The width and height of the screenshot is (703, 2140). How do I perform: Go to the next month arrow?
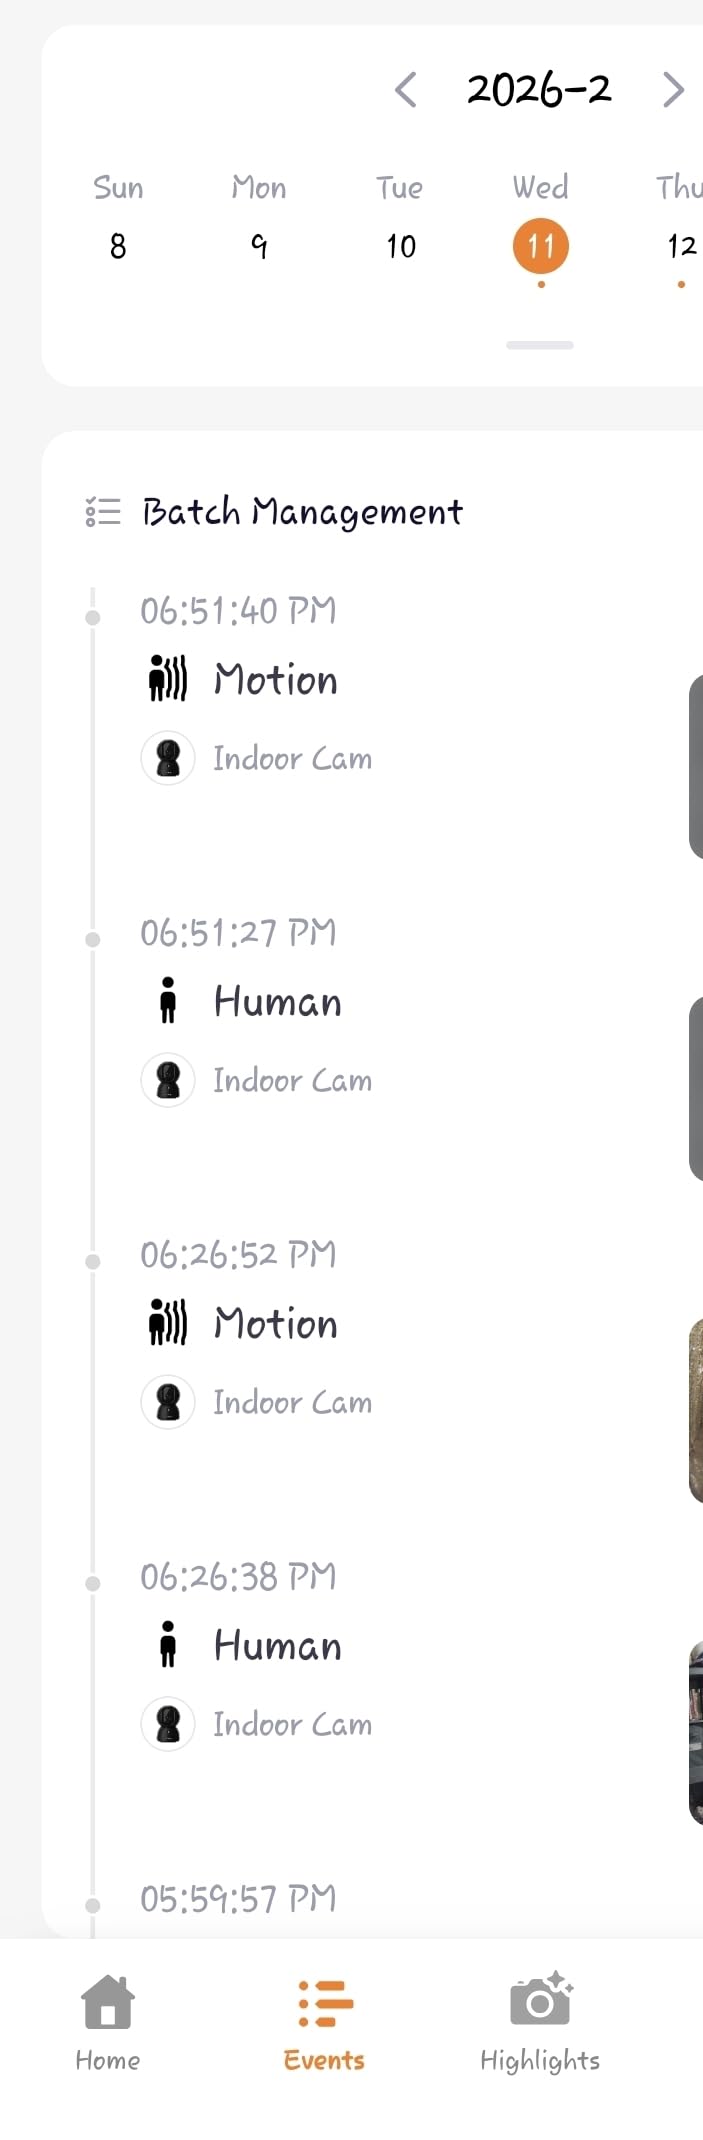[x=673, y=90]
